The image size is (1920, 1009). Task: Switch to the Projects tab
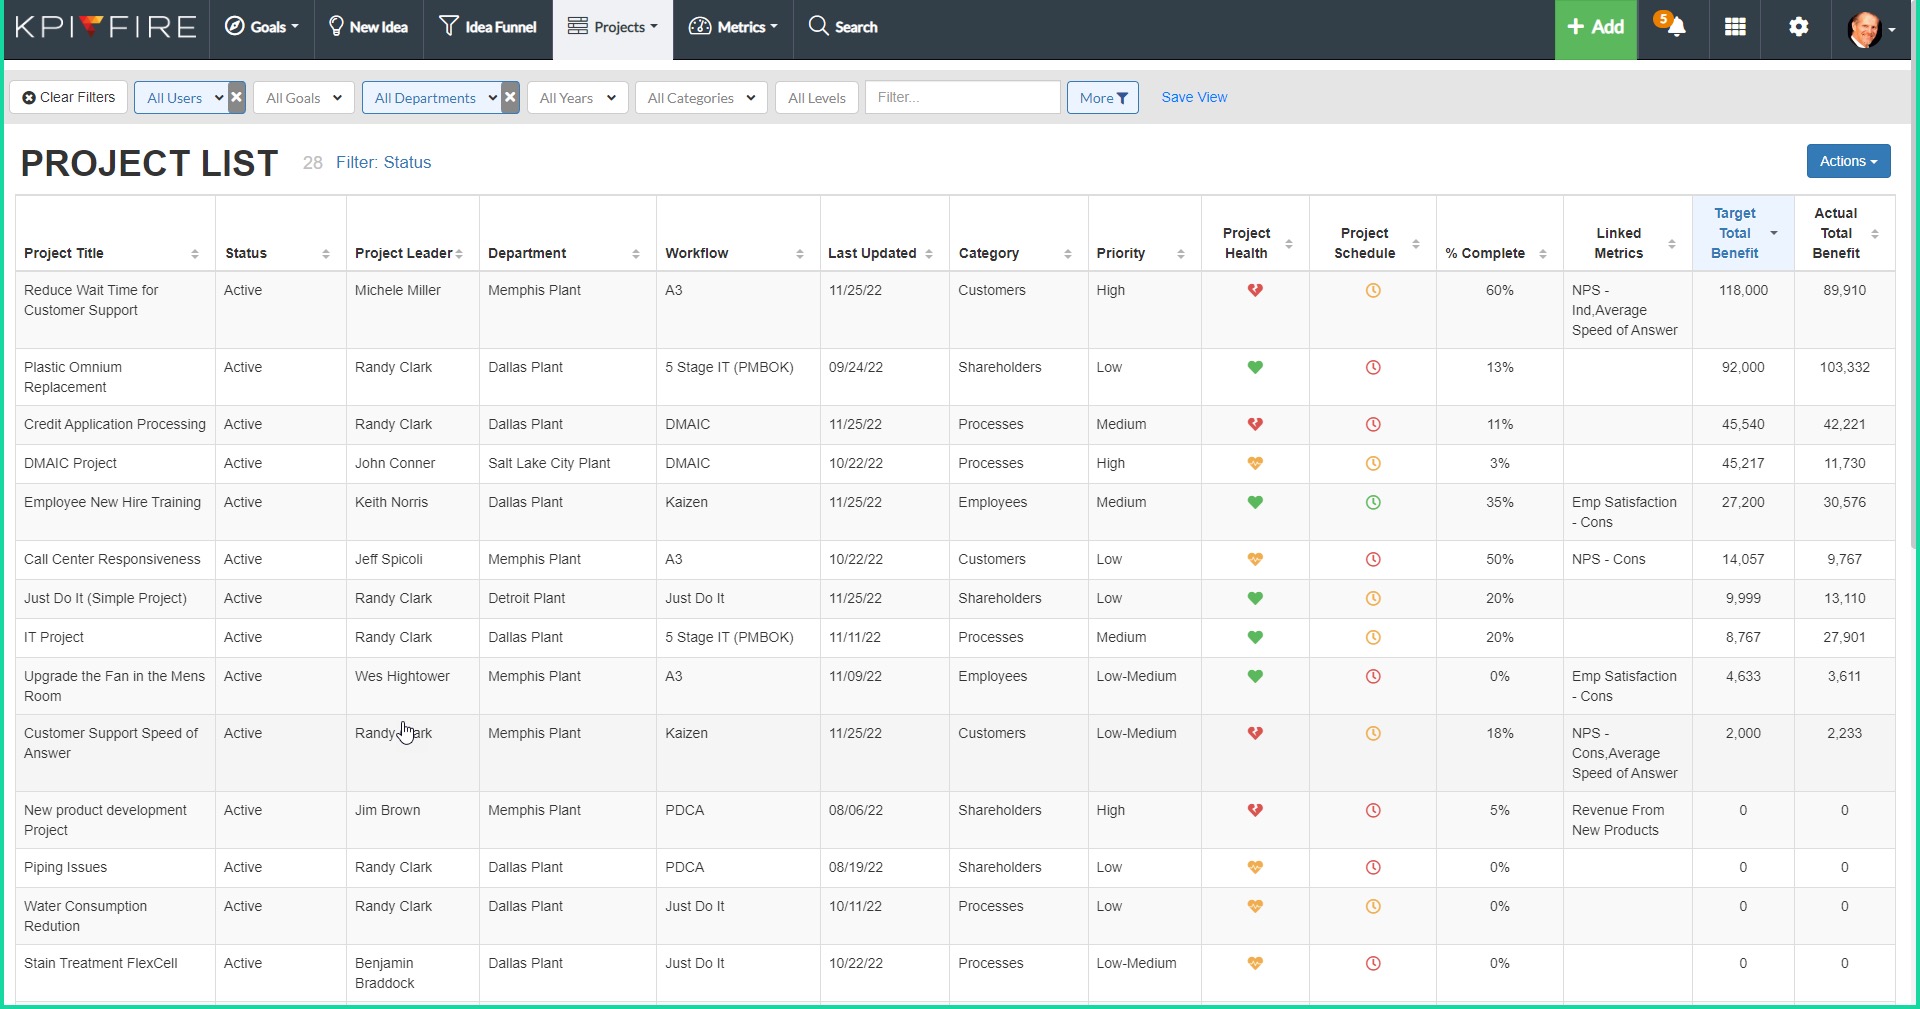click(611, 27)
